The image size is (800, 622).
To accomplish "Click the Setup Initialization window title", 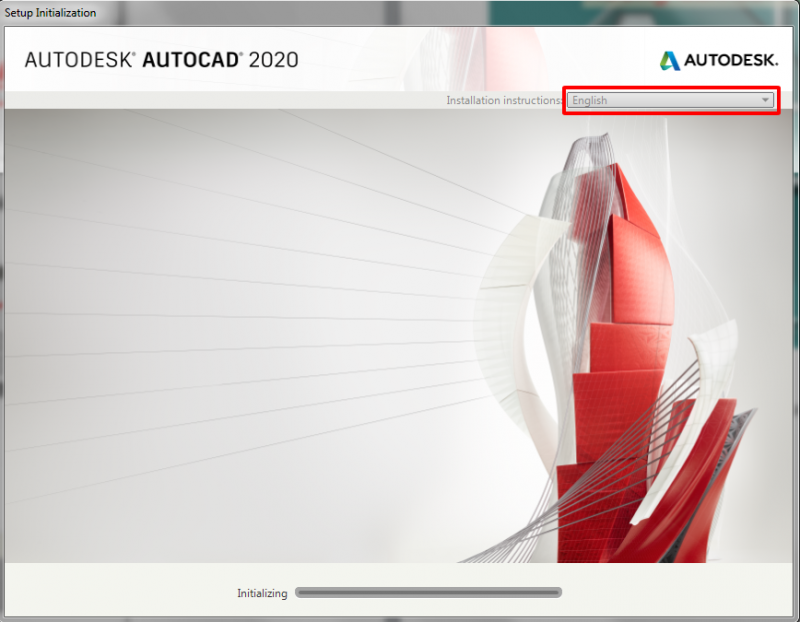I will pyautogui.click(x=50, y=13).
